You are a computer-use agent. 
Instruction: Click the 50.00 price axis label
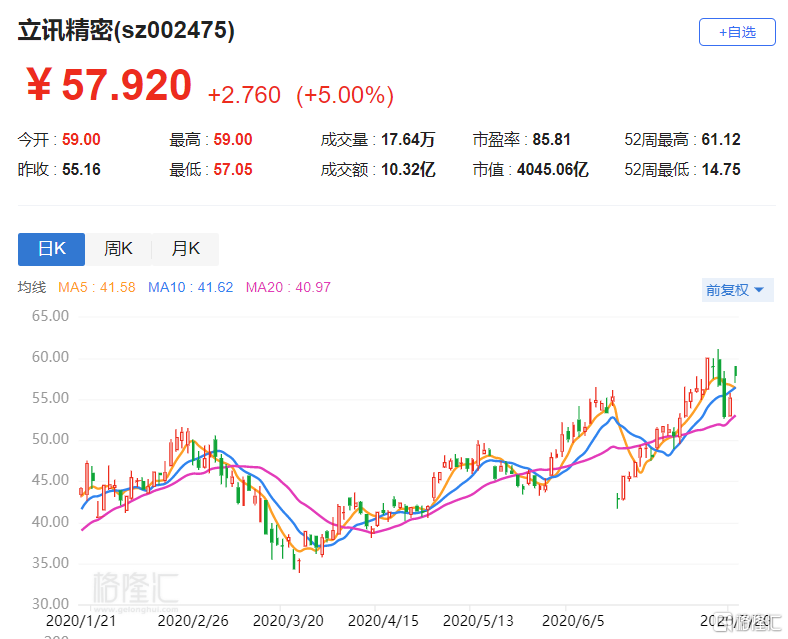[50, 440]
